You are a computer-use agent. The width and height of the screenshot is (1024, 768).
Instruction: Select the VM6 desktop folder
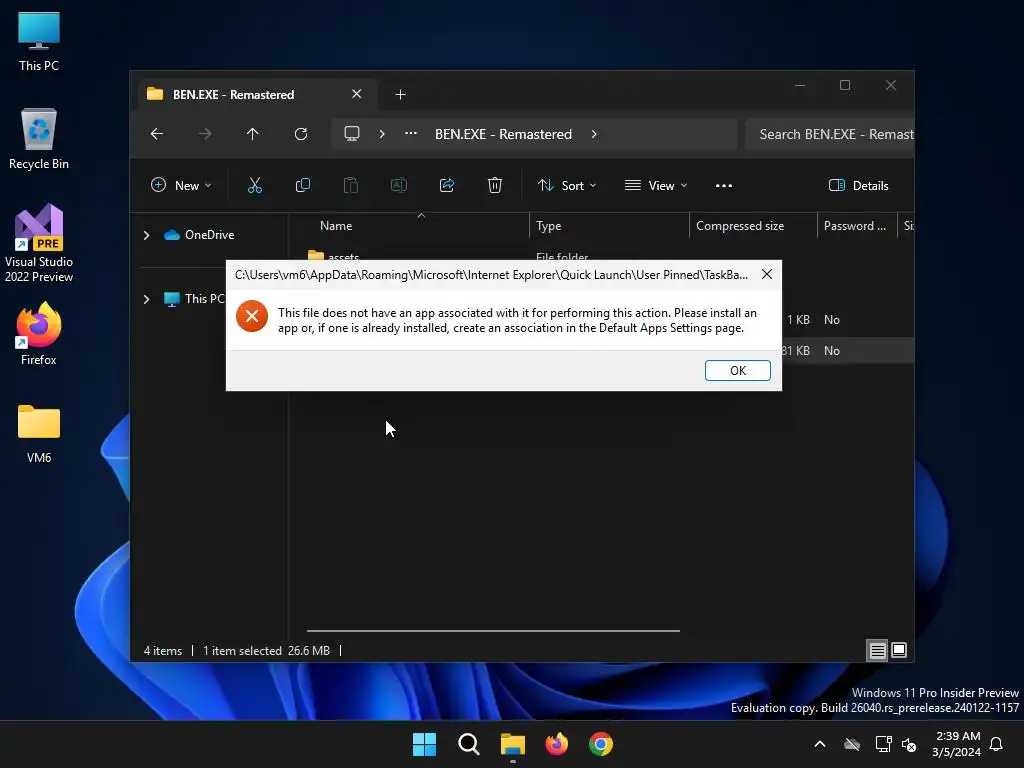(x=39, y=434)
